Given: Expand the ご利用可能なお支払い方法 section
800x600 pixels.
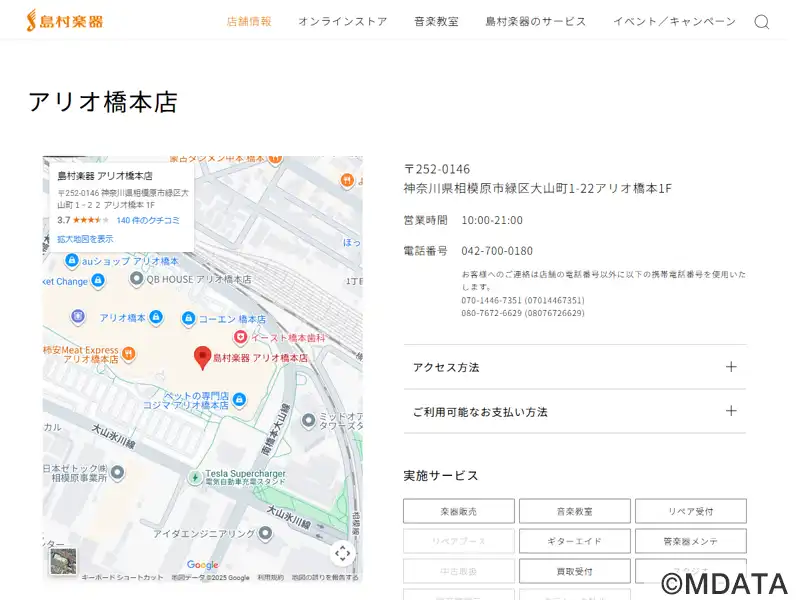Looking at the screenshot, I should click(x=574, y=411).
